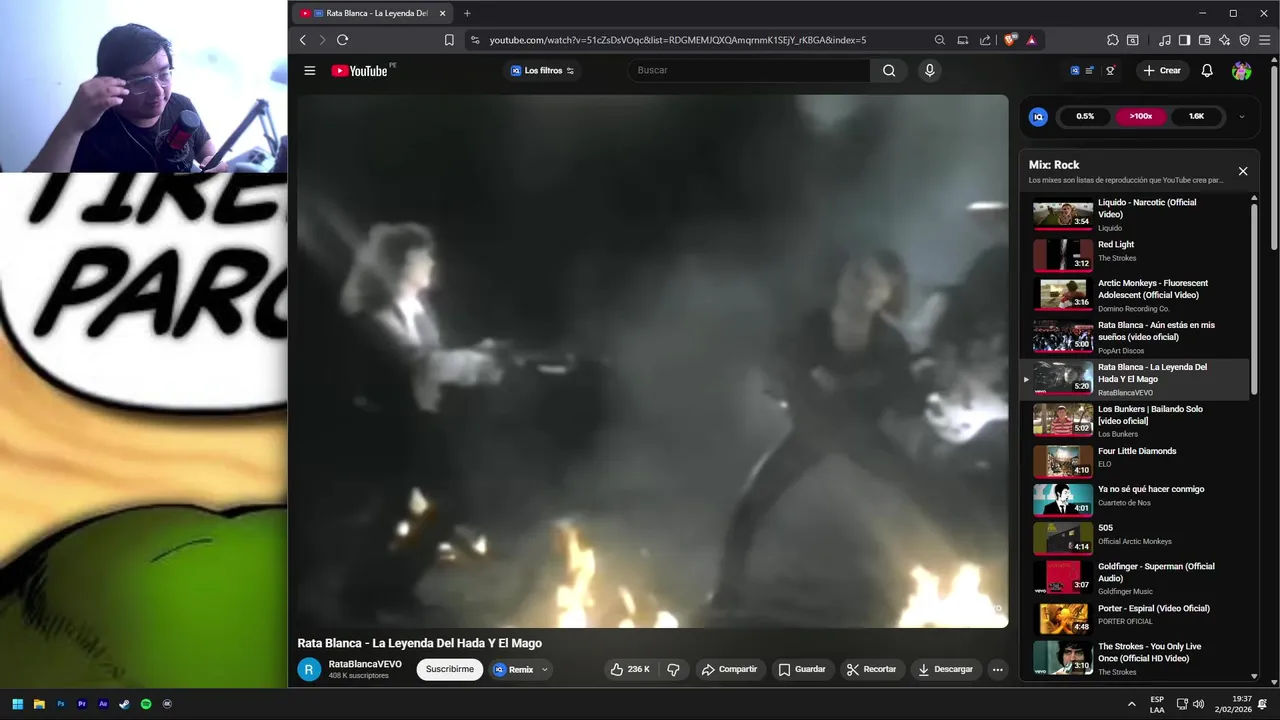
Task: Subscribe with the Suscribirme button
Action: click(450, 669)
